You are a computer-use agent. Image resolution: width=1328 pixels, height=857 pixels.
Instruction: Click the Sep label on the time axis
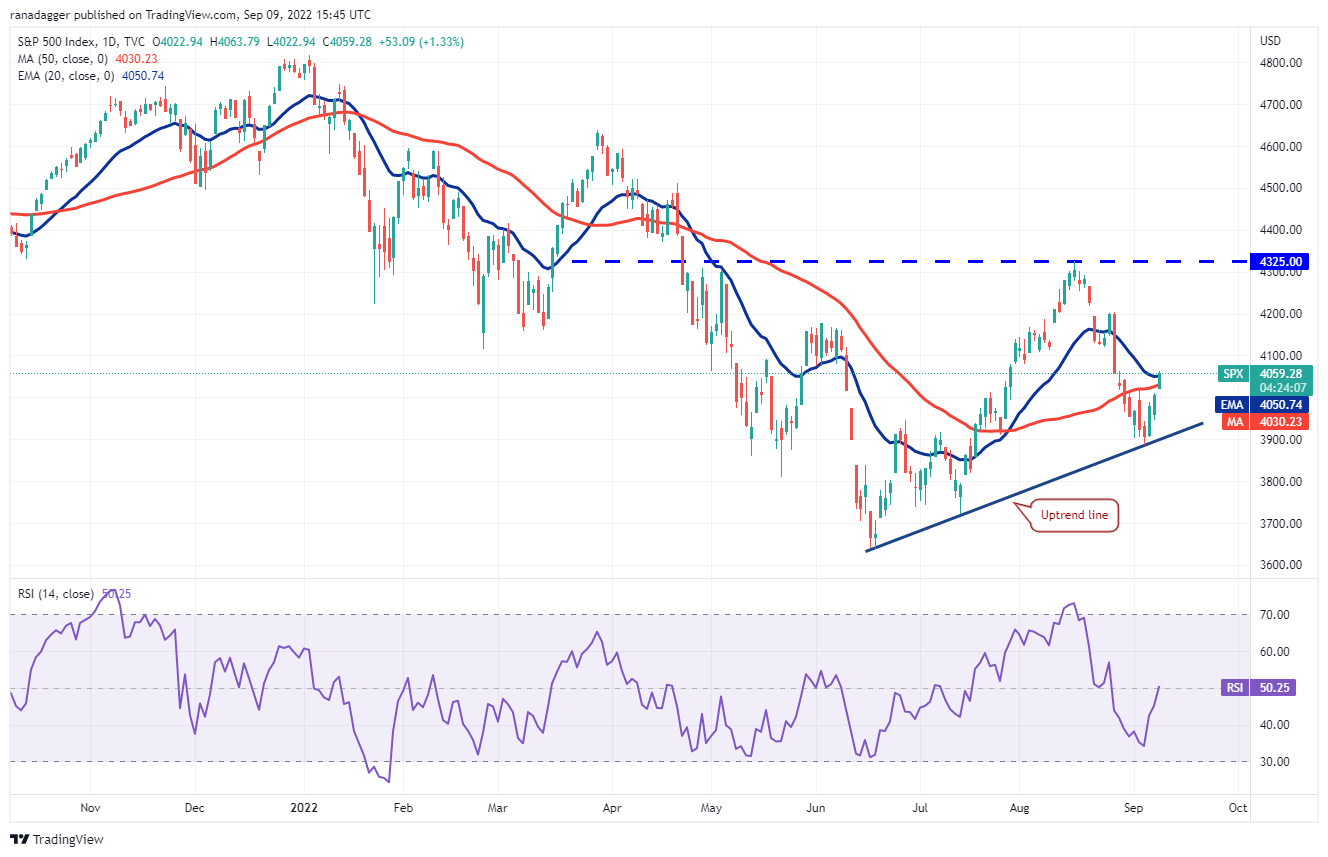point(1134,807)
